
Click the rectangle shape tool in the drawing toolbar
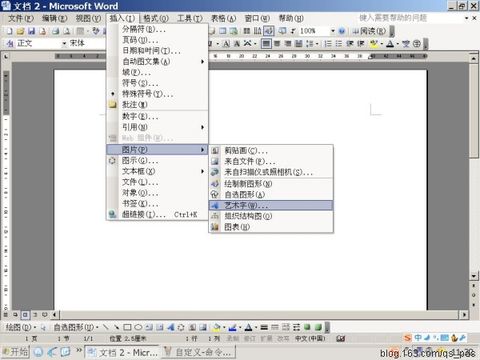pos(127,327)
